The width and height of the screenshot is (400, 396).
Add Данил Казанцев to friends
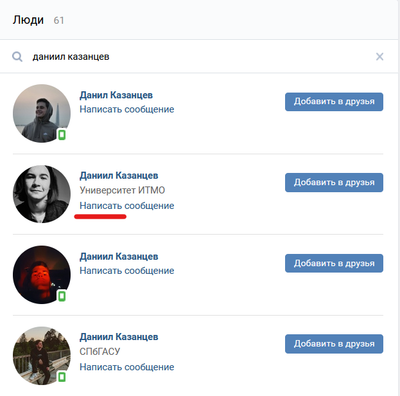[334, 102]
